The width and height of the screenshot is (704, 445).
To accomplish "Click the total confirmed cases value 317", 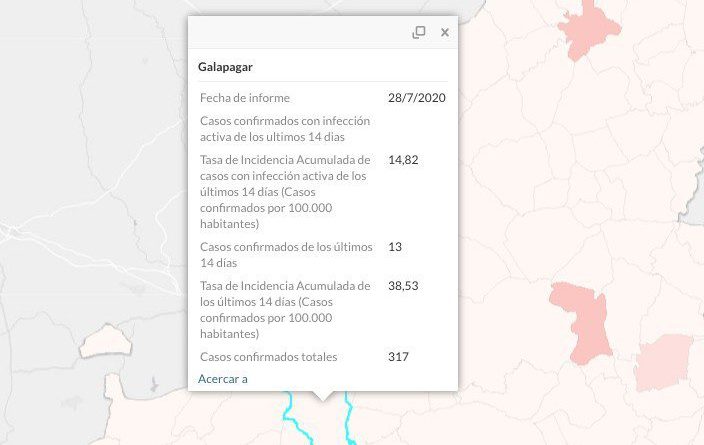I will click(x=398, y=356).
